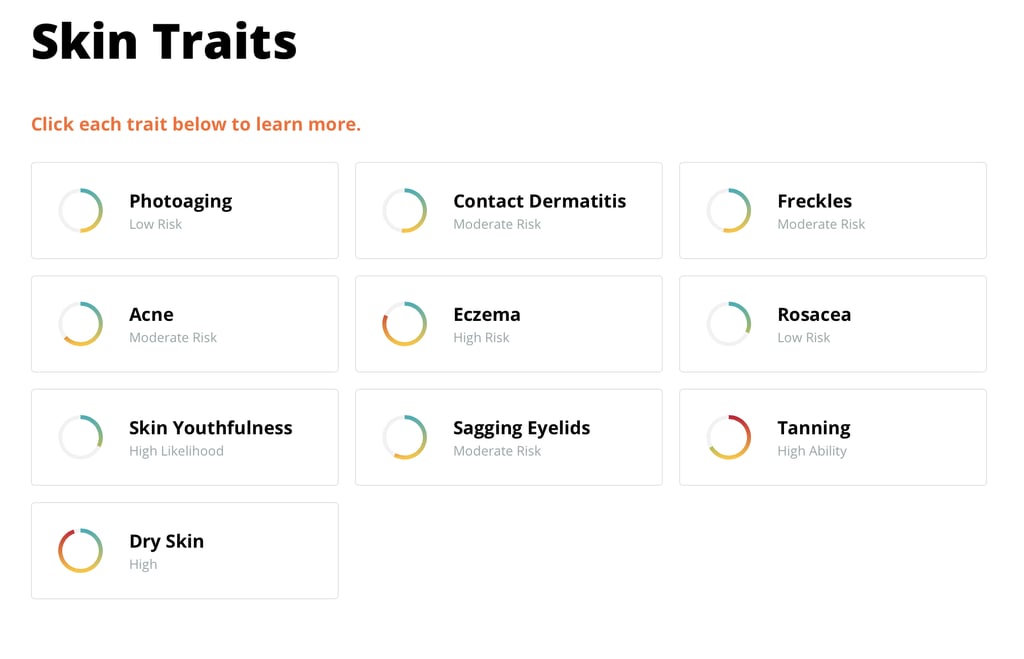Click the Tanning 'High Ability' label
Viewport: 1024px width, 659px height.
(812, 451)
